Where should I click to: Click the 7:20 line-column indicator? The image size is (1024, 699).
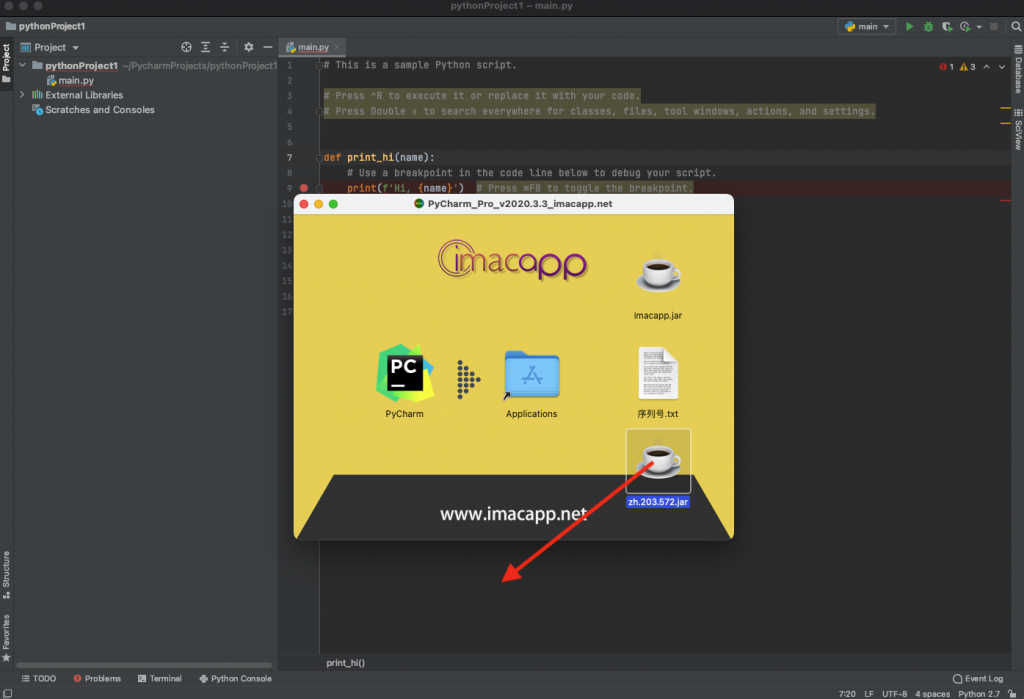[x=847, y=694]
